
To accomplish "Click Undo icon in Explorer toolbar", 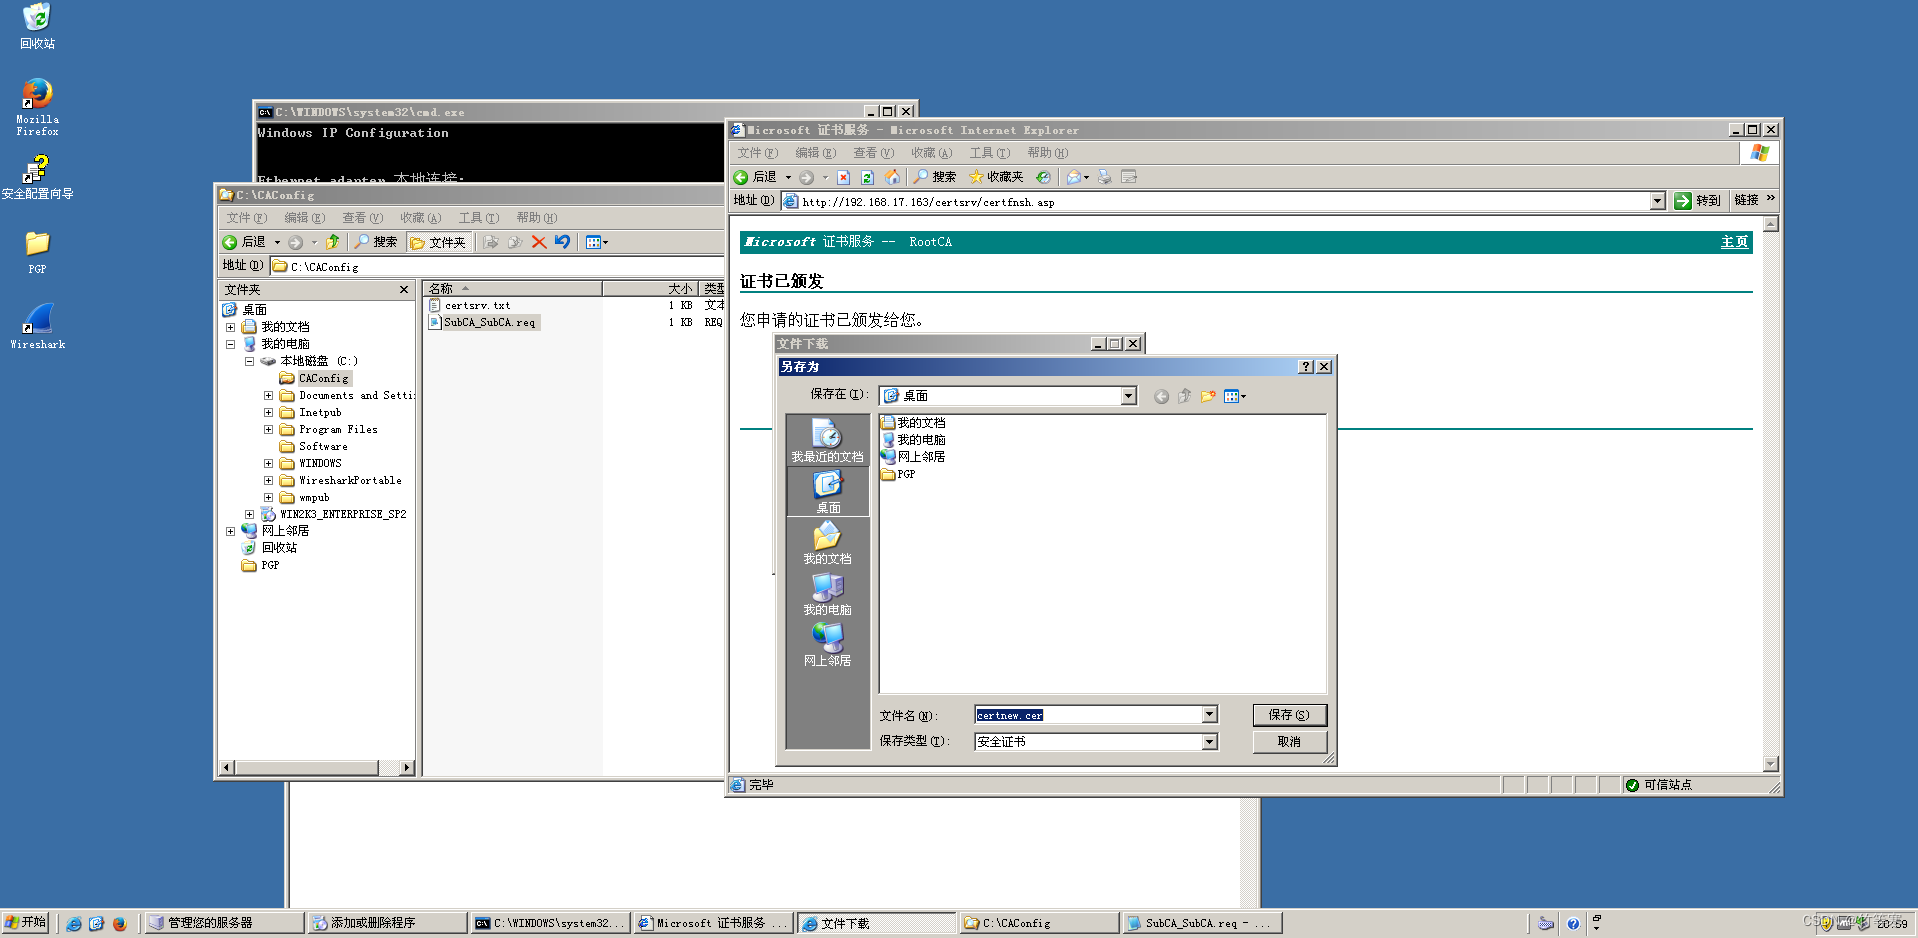I will (562, 242).
